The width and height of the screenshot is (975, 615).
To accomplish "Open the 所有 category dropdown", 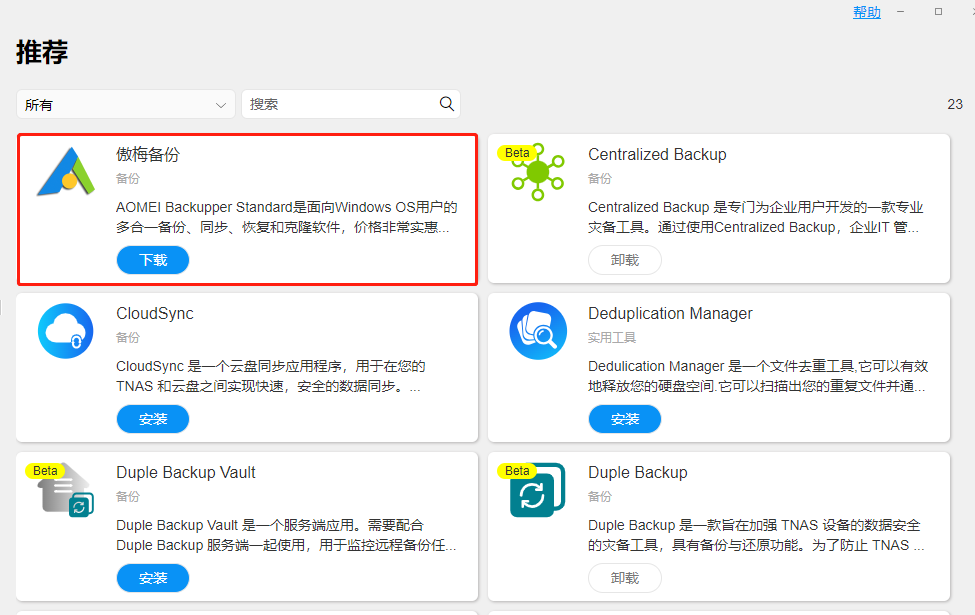I will point(126,104).
